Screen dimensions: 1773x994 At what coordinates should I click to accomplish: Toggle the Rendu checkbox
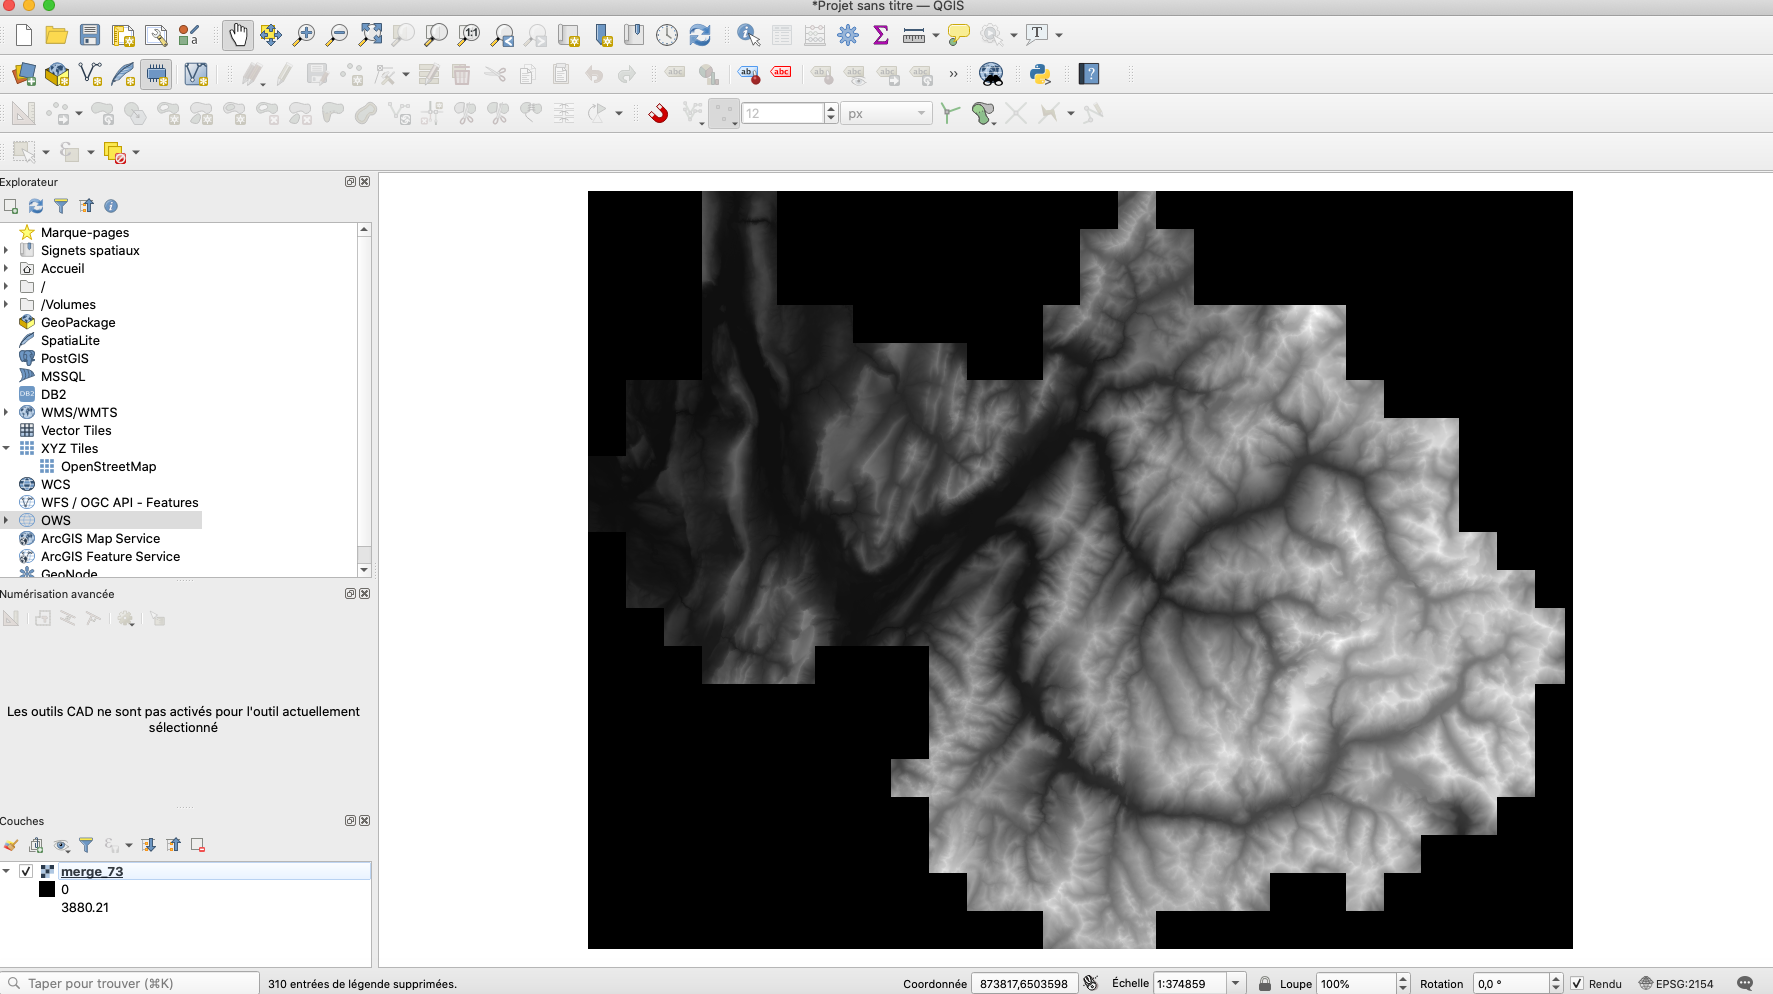pyautogui.click(x=1577, y=984)
